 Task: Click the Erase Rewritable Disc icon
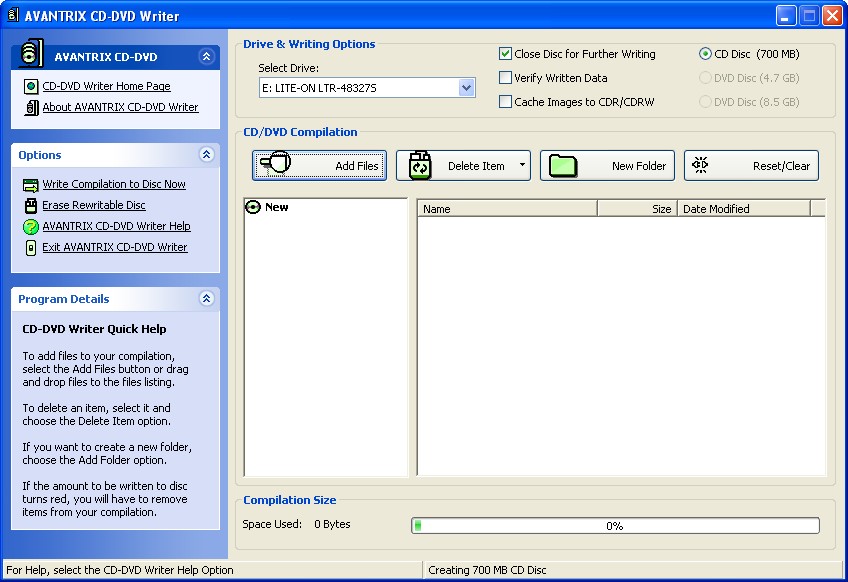[x=31, y=206]
